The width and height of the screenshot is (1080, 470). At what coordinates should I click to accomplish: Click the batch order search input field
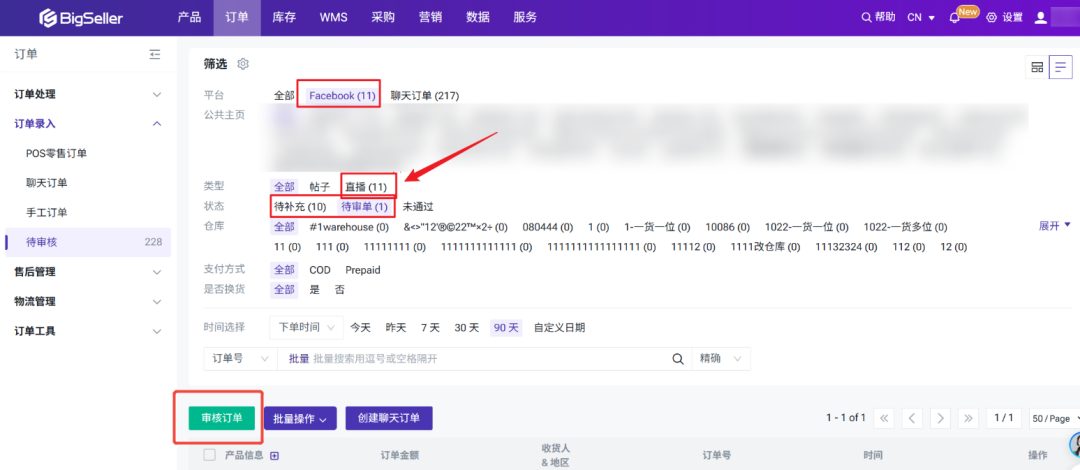pos(480,359)
